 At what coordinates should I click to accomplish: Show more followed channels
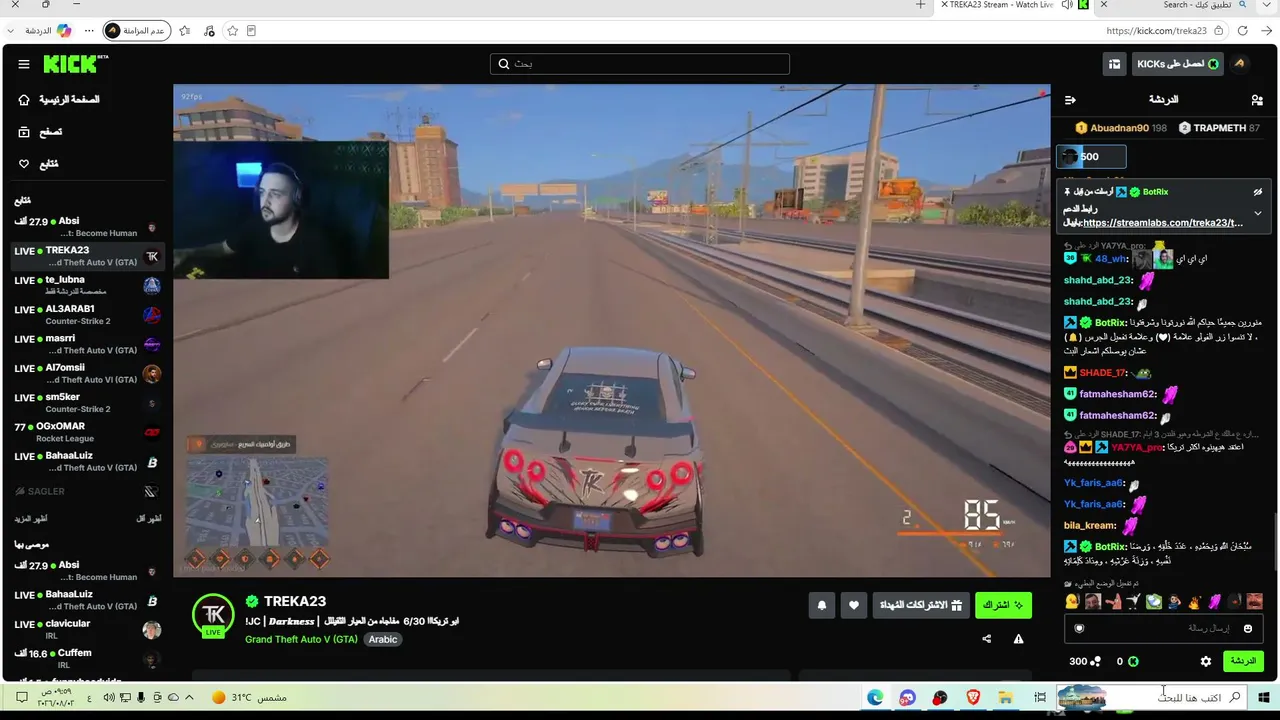point(31,519)
